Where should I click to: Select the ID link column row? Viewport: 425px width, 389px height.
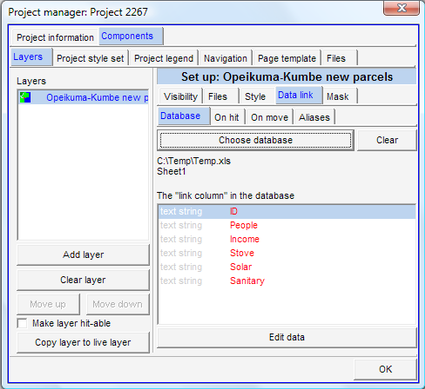click(x=287, y=212)
